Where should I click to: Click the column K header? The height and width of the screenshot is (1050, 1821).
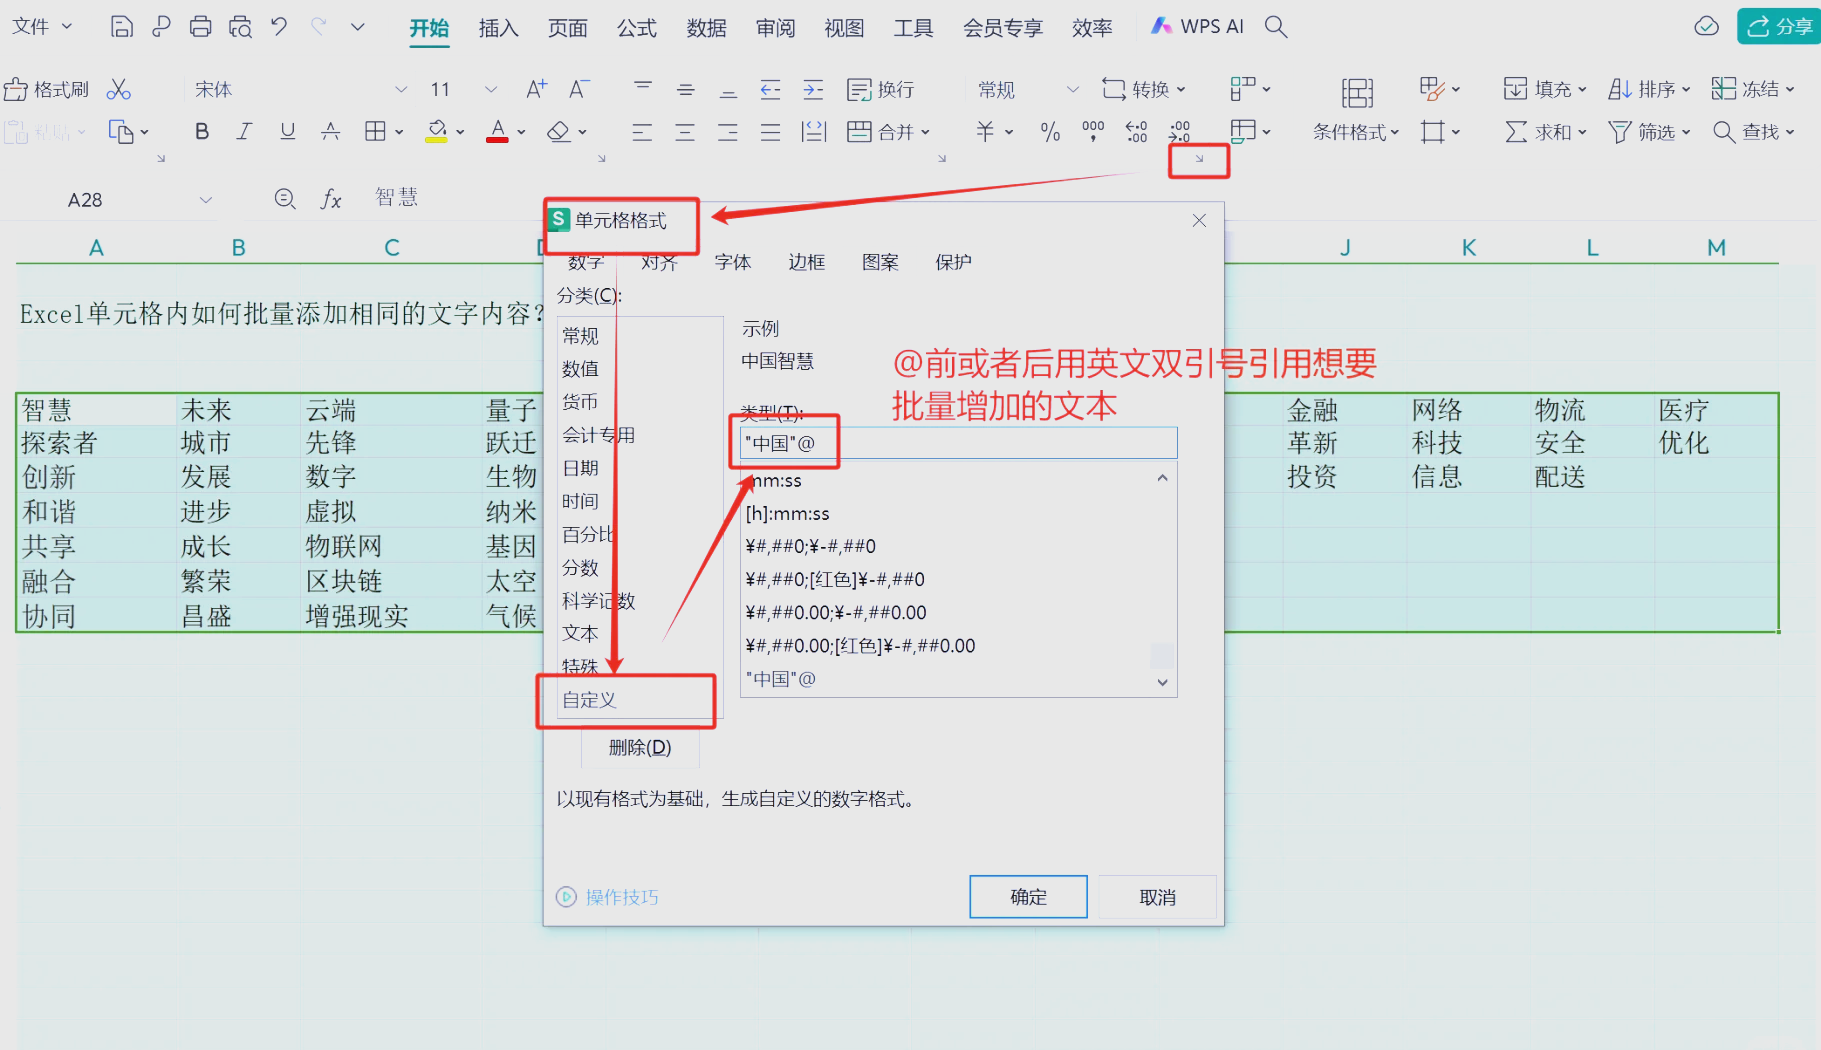pos(1468,247)
